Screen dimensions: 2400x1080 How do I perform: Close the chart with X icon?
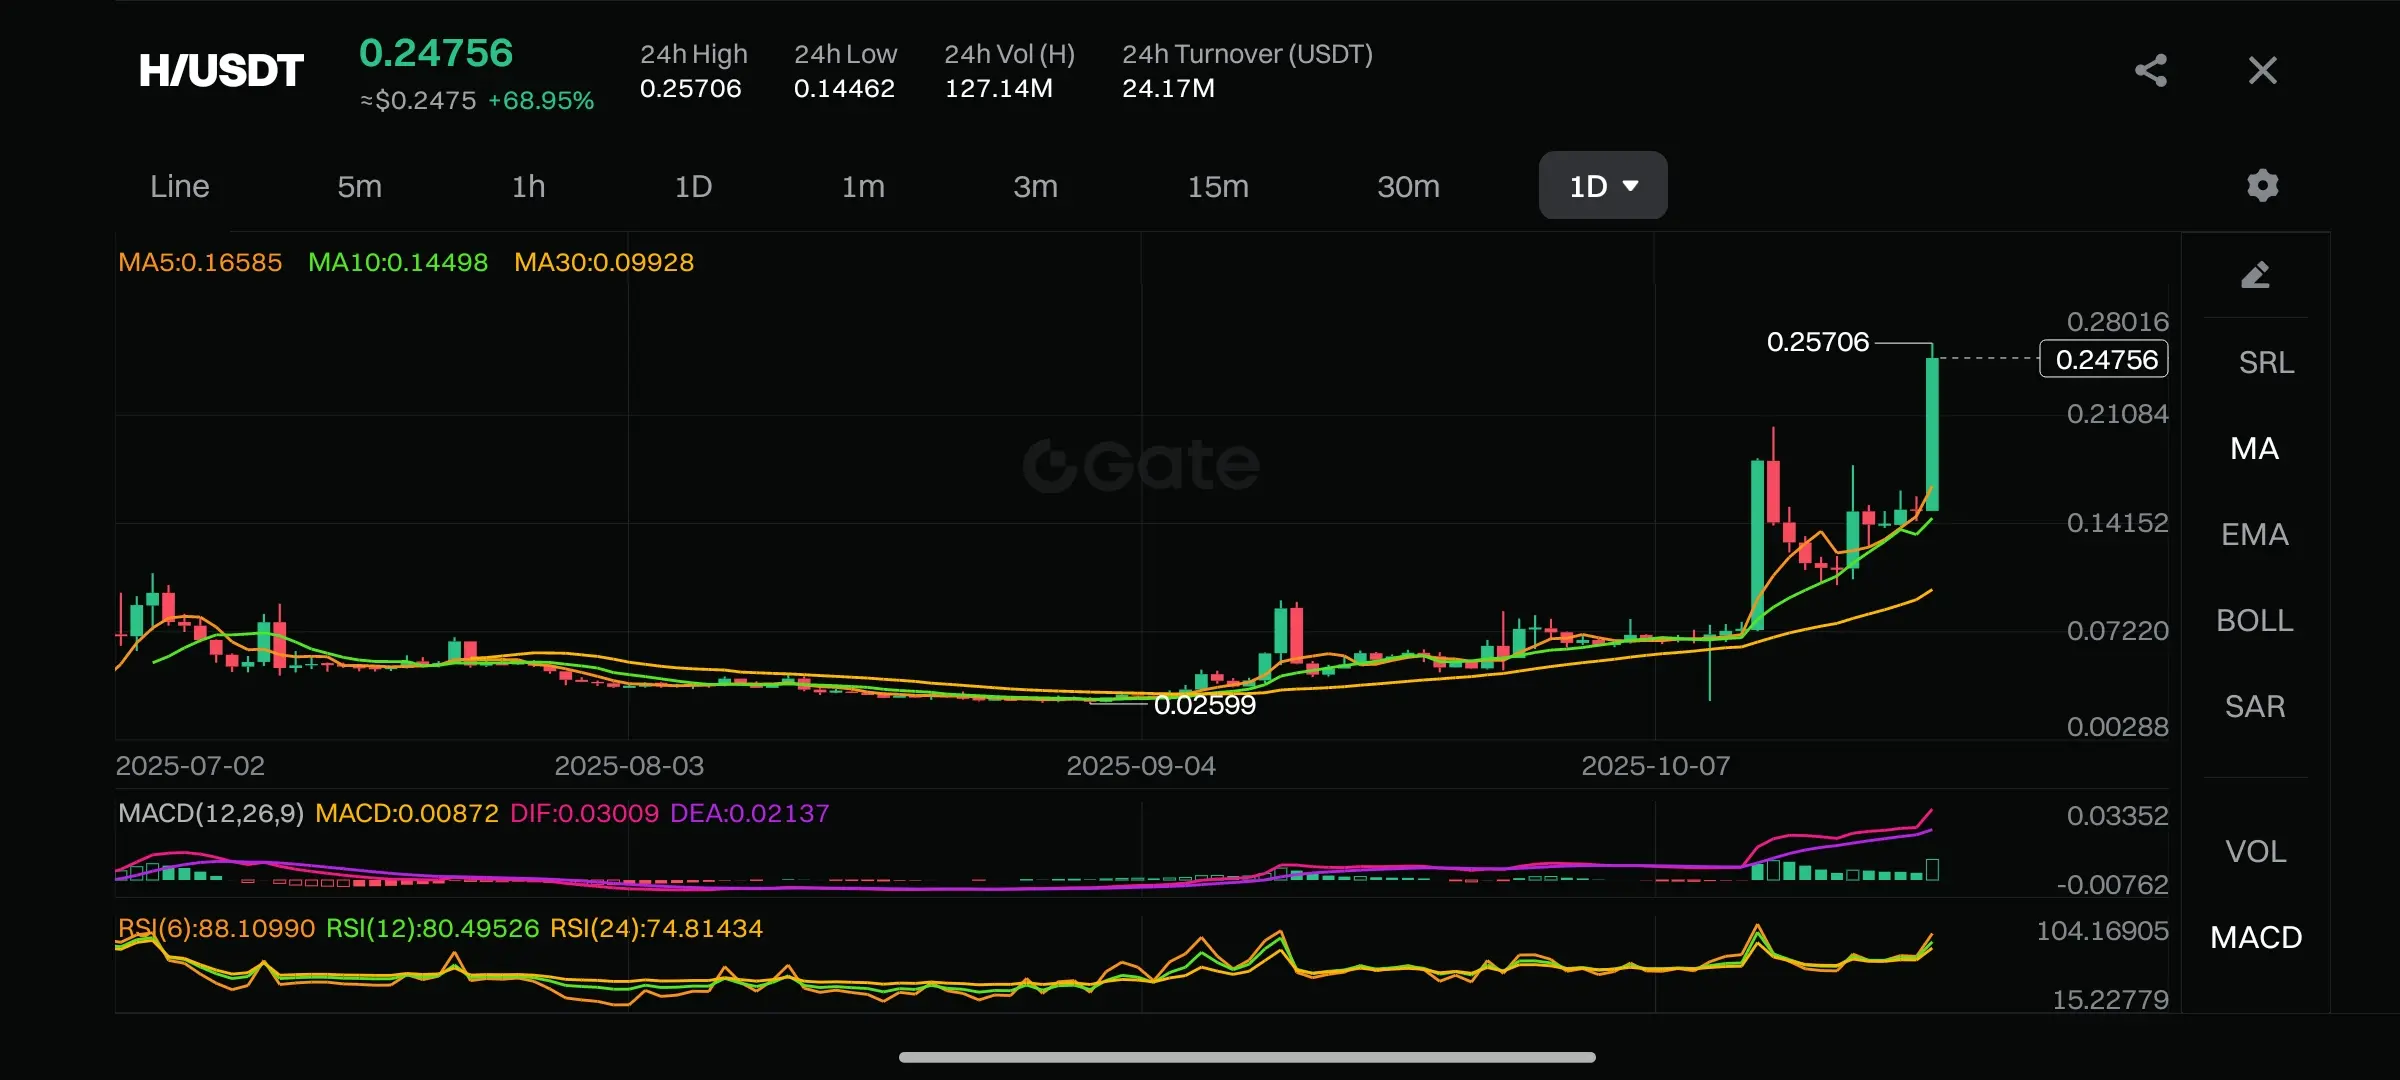2262,70
